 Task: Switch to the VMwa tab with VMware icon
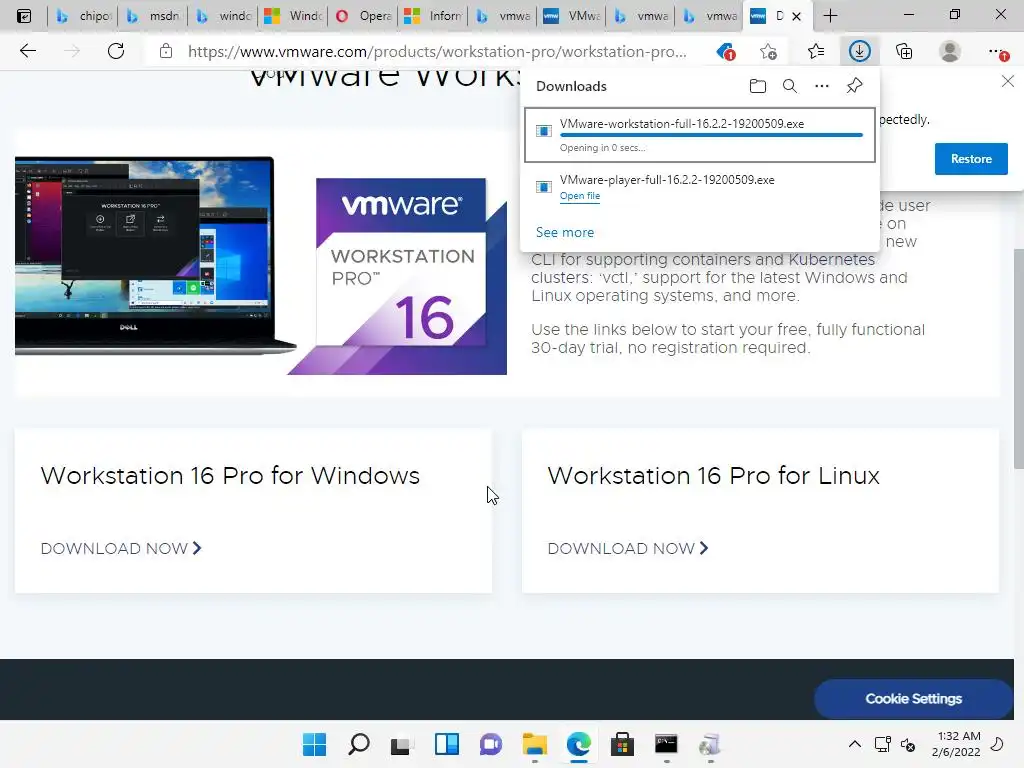click(573, 16)
